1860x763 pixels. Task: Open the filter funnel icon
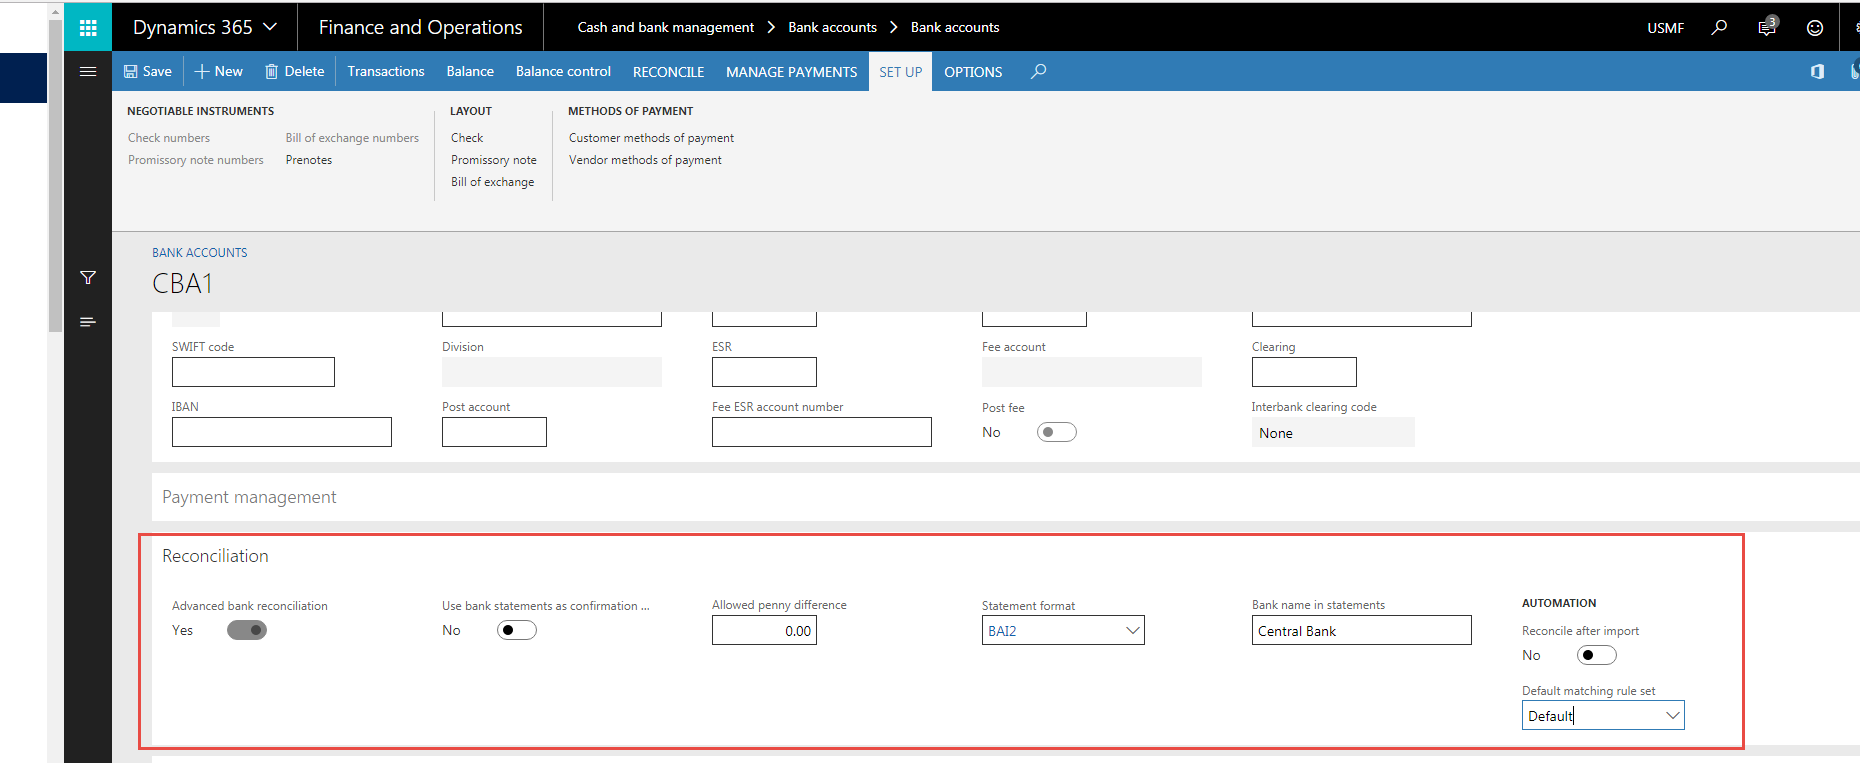point(88,277)
